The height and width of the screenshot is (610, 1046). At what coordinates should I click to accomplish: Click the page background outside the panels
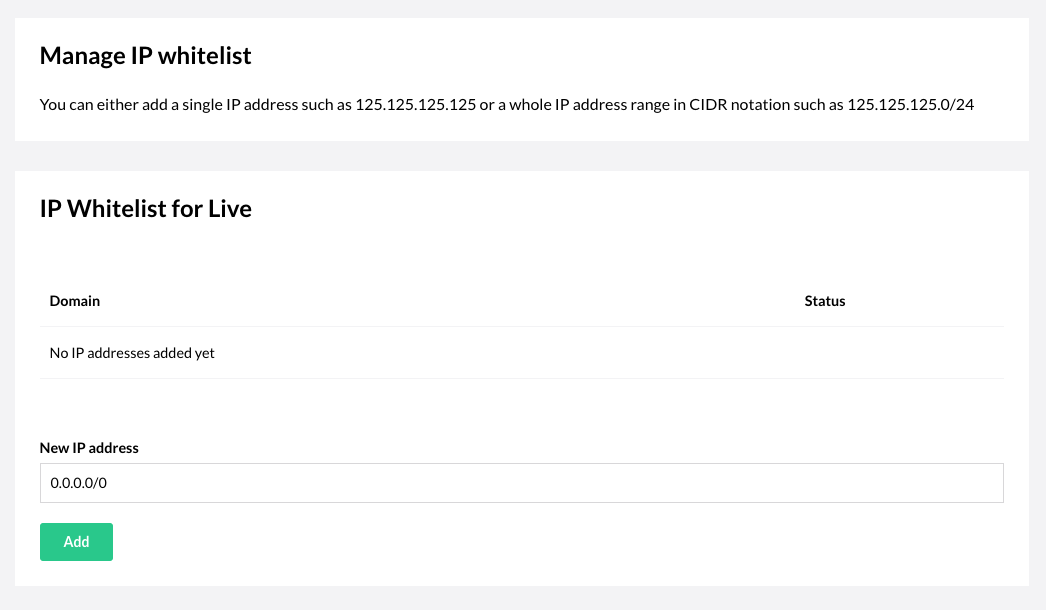(x=523, y=153)
